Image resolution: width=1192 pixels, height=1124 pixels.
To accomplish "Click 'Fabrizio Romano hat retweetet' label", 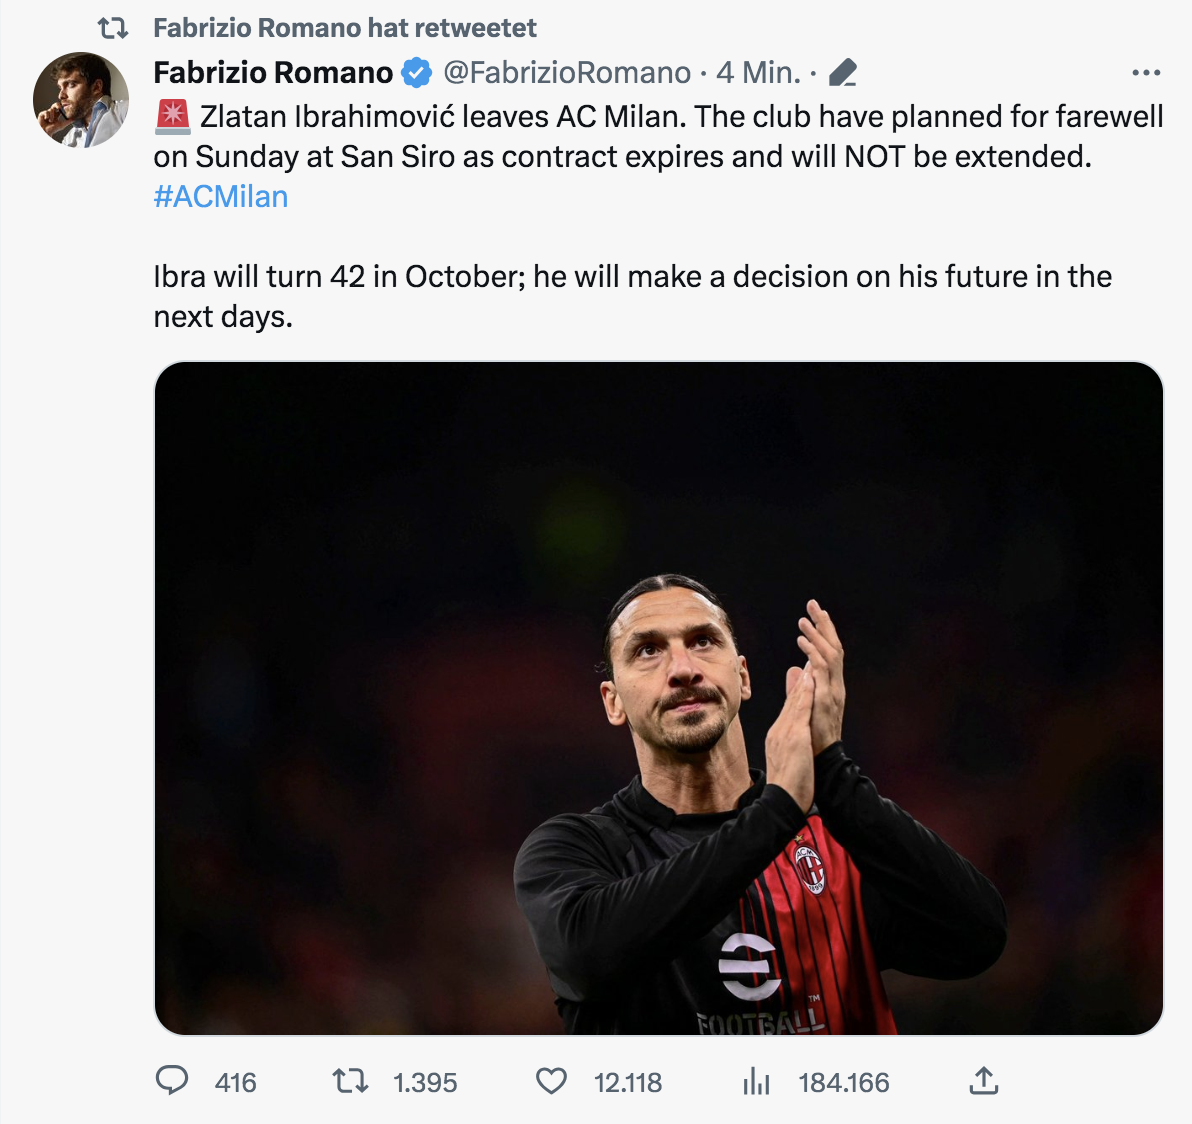I will point(345,28).
